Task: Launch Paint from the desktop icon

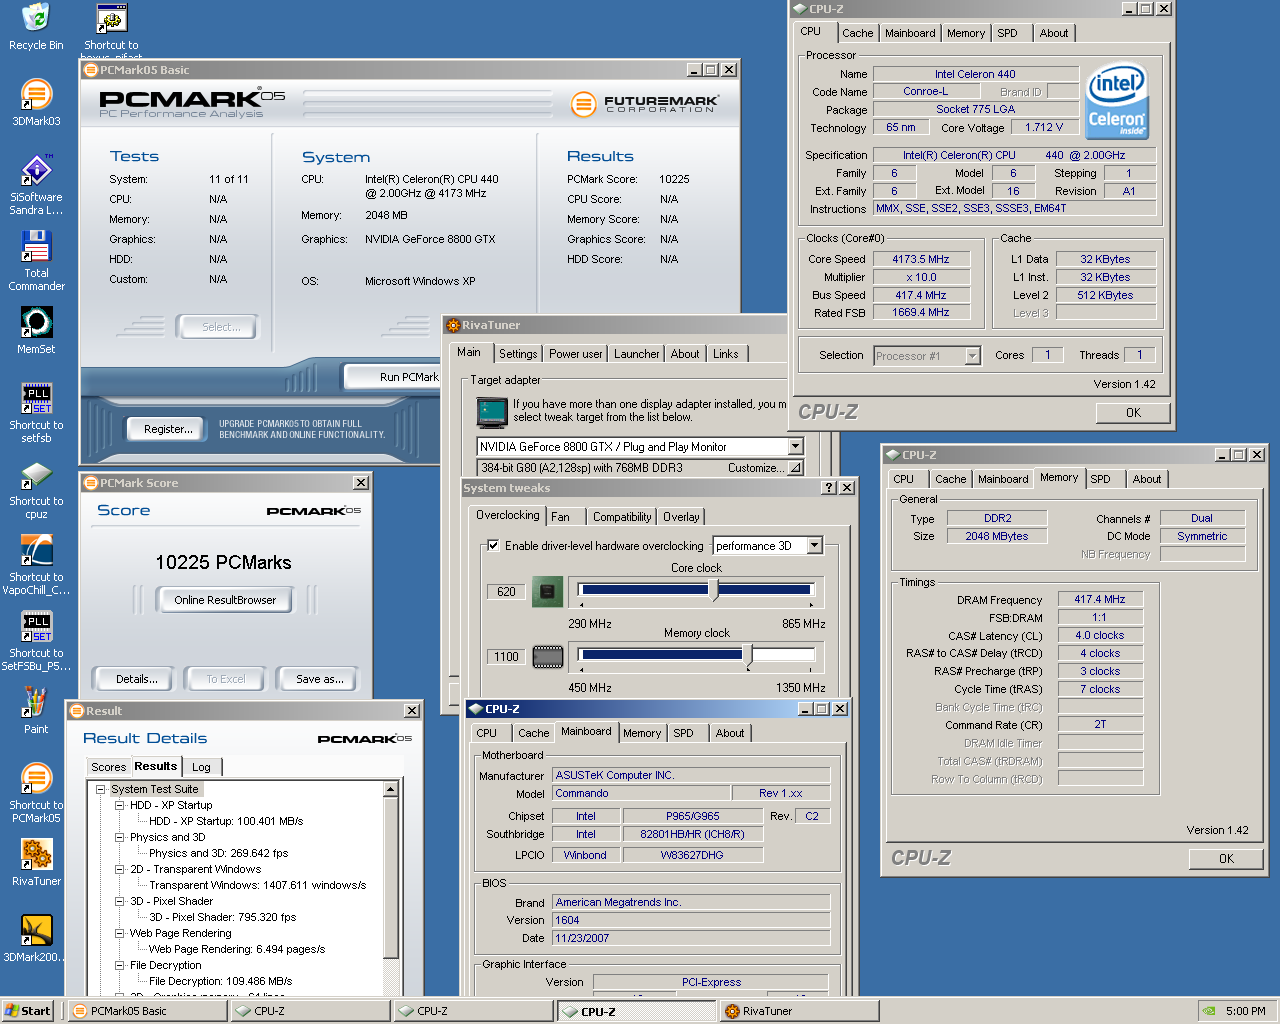Action: pos(36,711)
